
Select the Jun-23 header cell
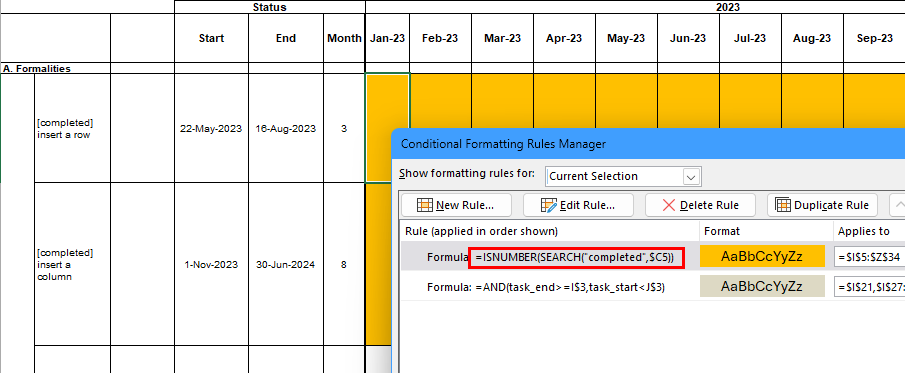pyautogui.click(x=688, y=38)
